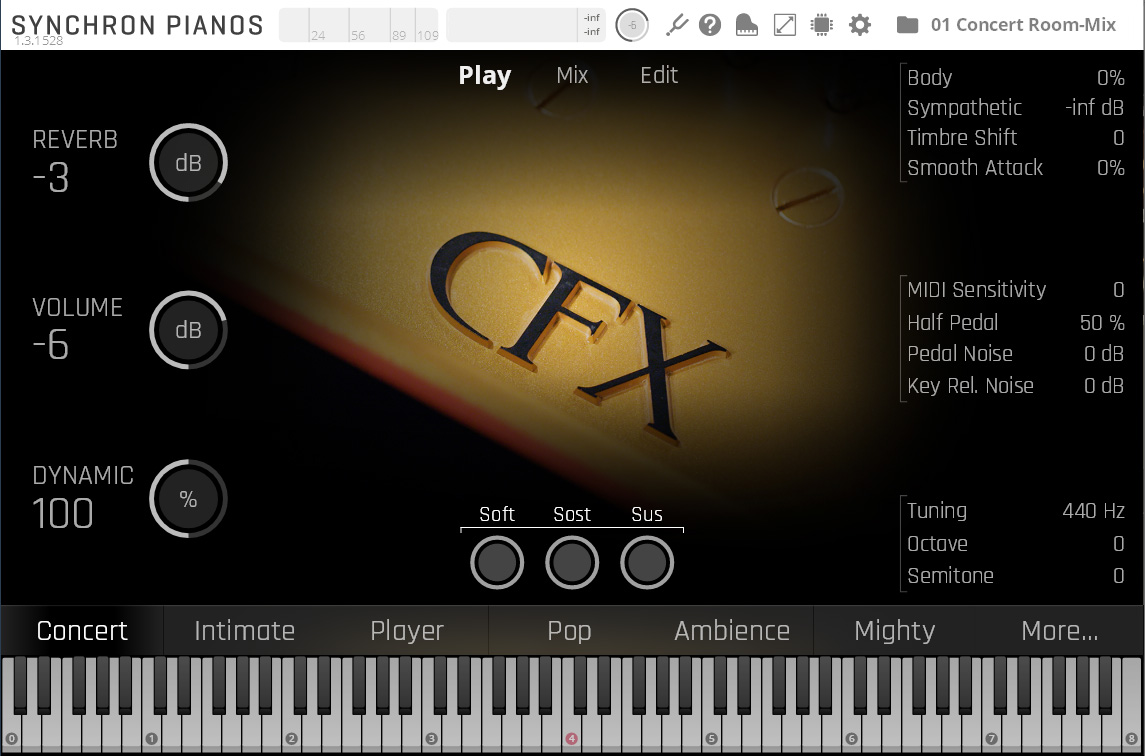Switch to the Mix tab

pyautogui.click(x=572, y=76)
